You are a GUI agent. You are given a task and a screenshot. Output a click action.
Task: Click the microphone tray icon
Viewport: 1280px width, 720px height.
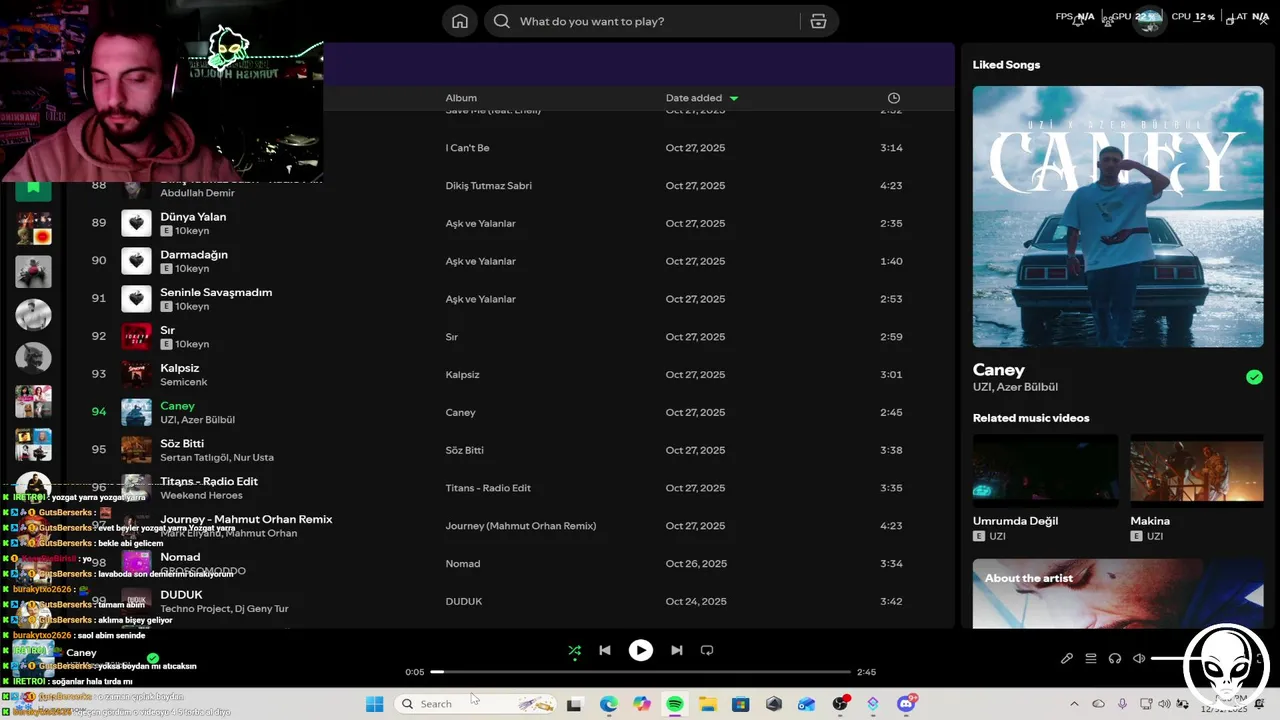[x=1122, y=704]
